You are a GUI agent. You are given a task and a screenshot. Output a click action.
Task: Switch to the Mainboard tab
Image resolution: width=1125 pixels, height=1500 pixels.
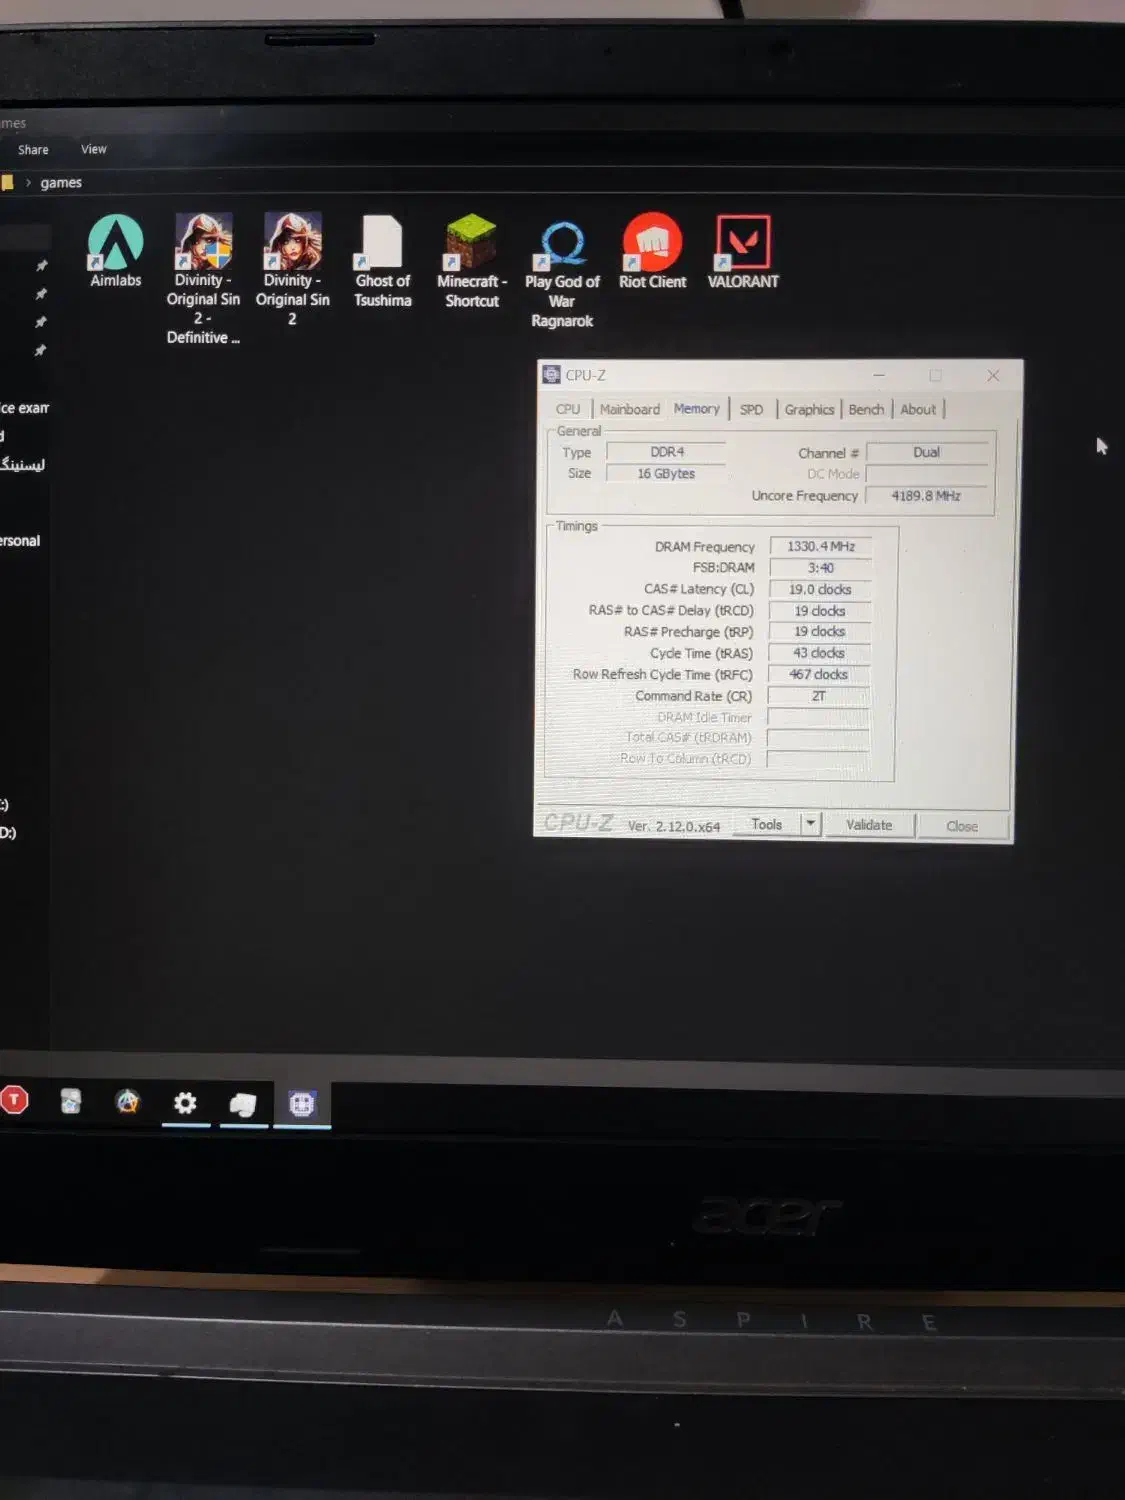pyautogui.click(x=629, y=409)
